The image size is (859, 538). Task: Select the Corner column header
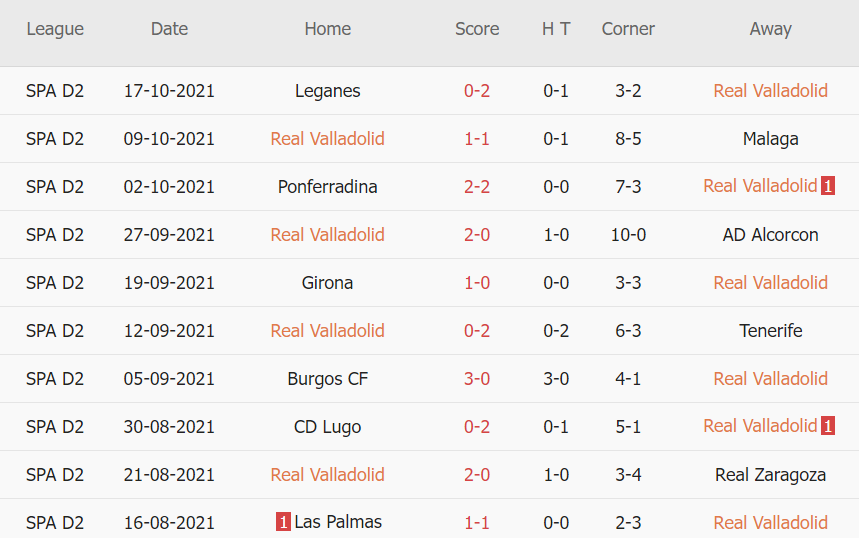click(x=628, y=29)
